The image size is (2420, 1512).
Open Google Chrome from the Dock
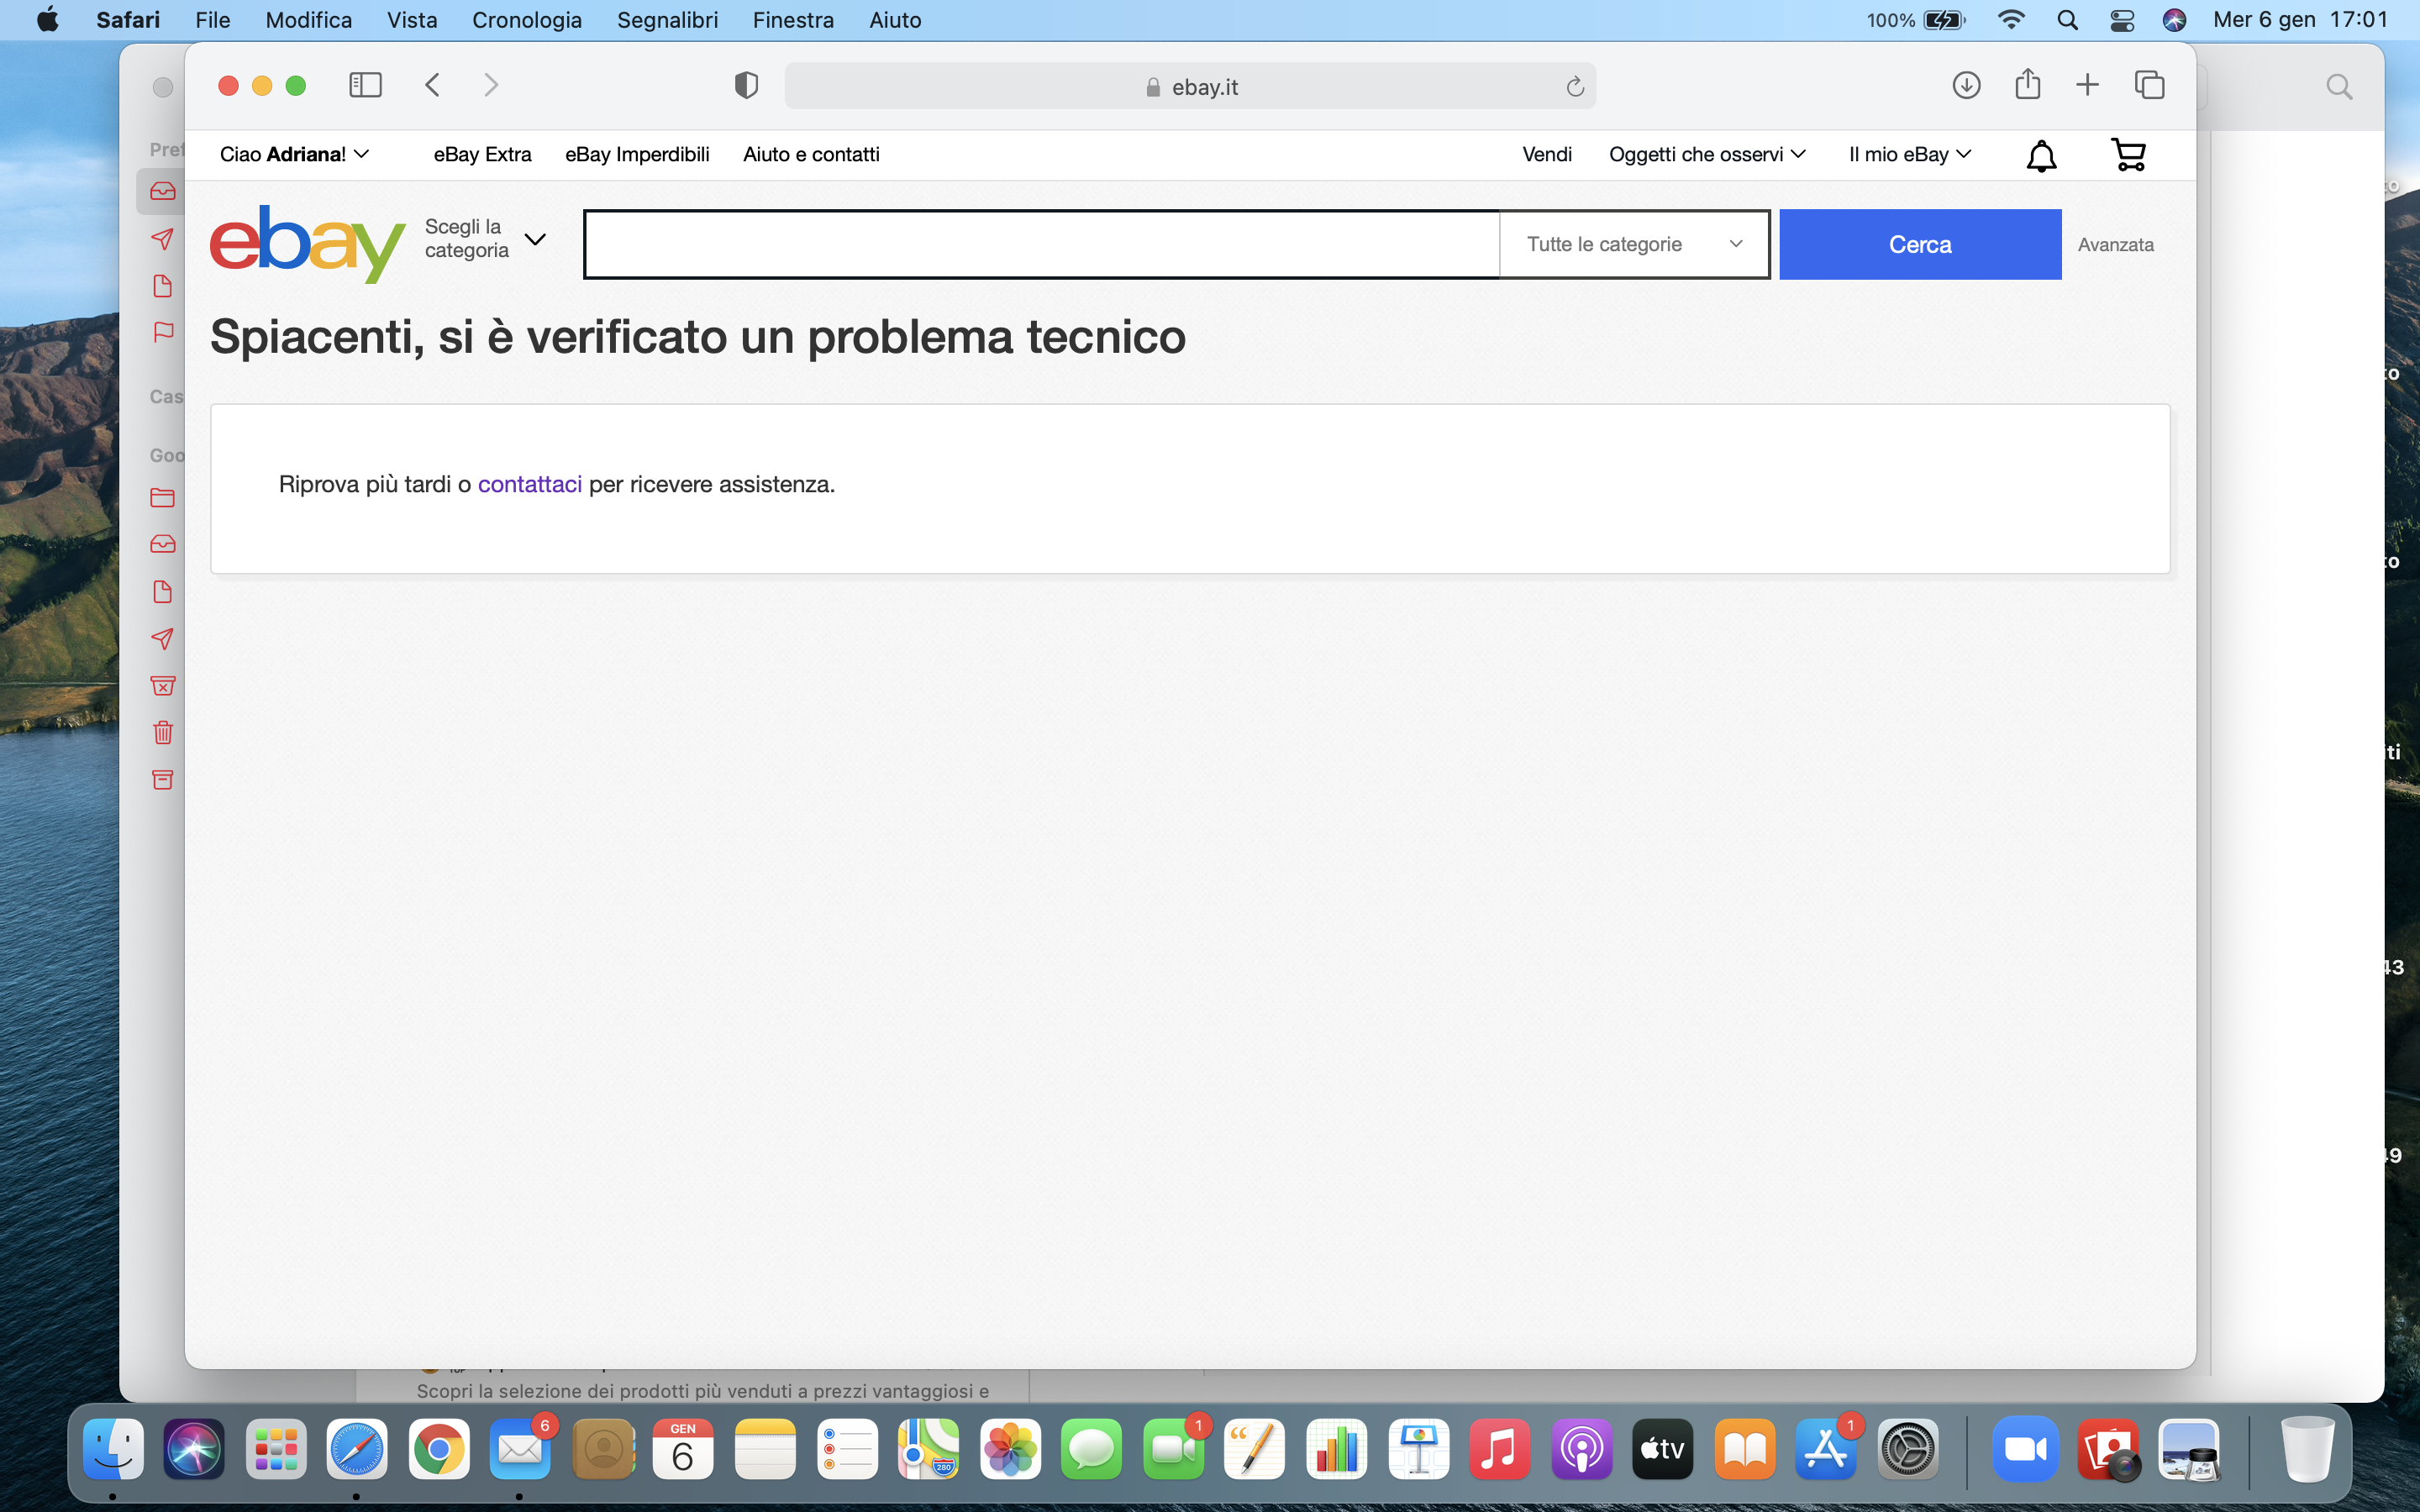[439, 1449]
